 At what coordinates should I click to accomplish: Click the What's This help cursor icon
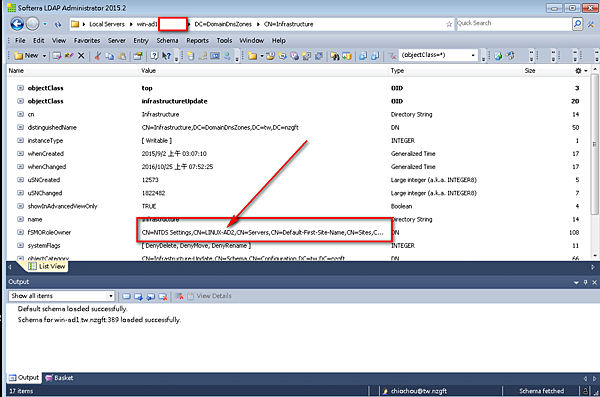pos(166,56)
